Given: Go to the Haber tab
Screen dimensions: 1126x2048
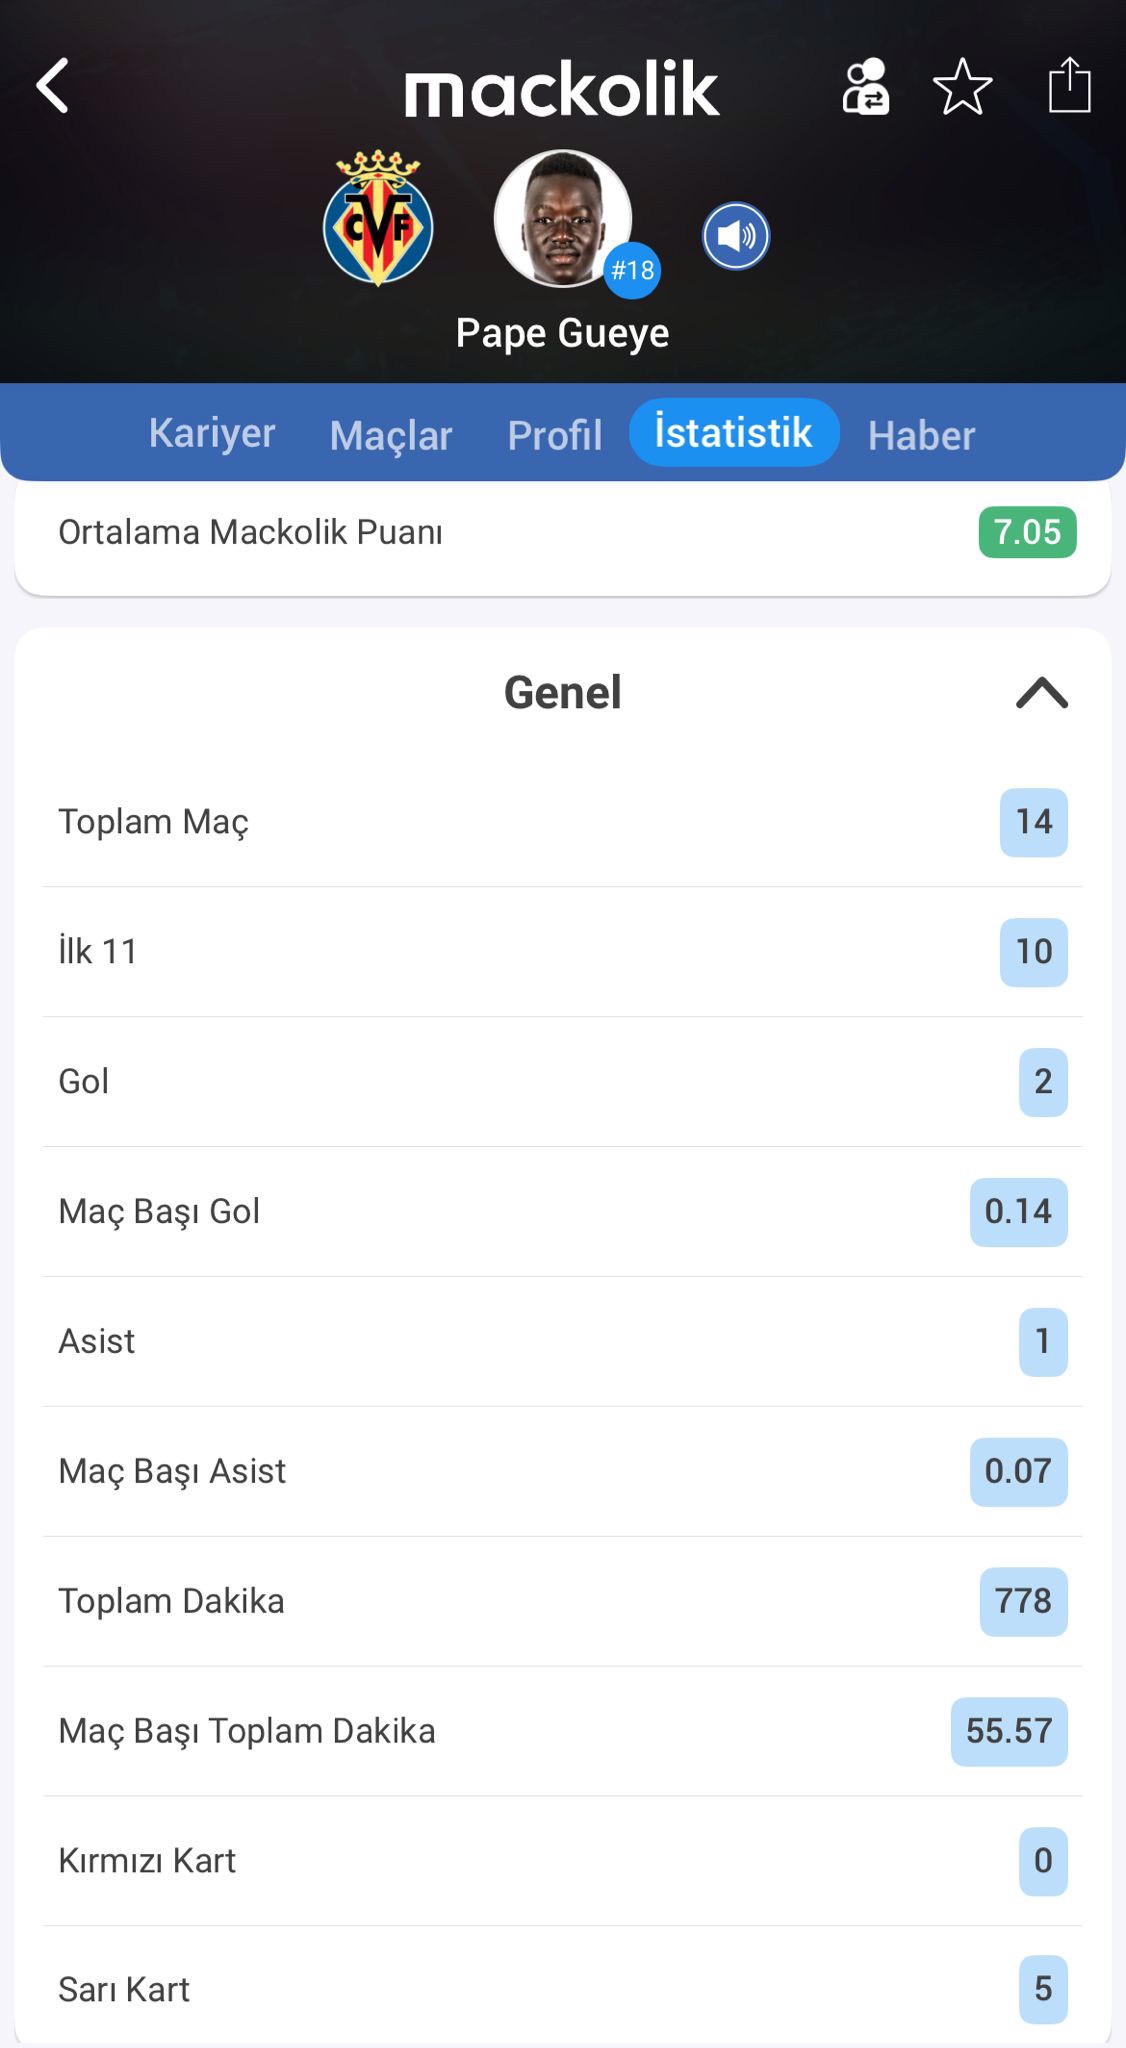Looking at the screenshot, I should coord(921,436).
